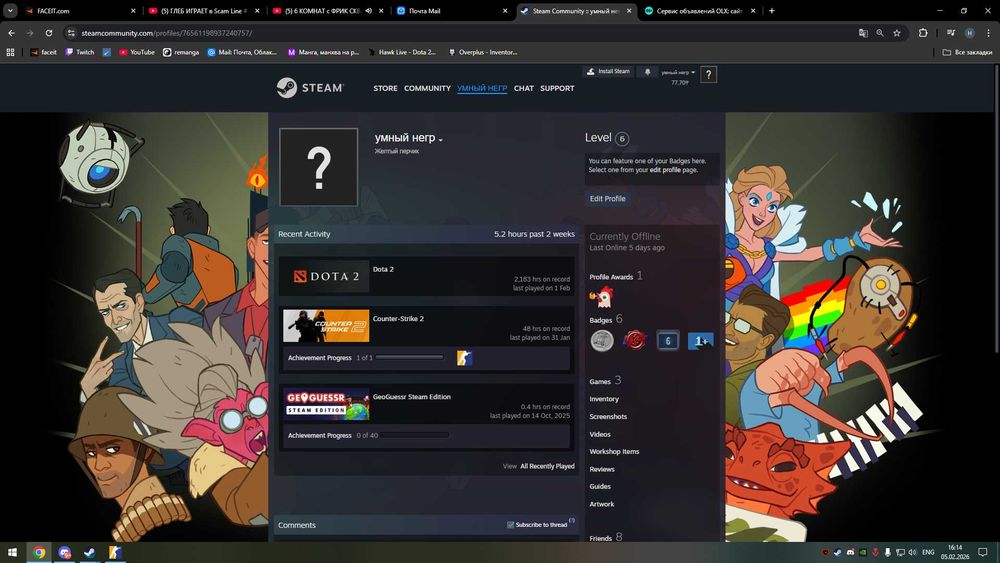Click the page vertical scrollbar

click(x=996, y=207)
